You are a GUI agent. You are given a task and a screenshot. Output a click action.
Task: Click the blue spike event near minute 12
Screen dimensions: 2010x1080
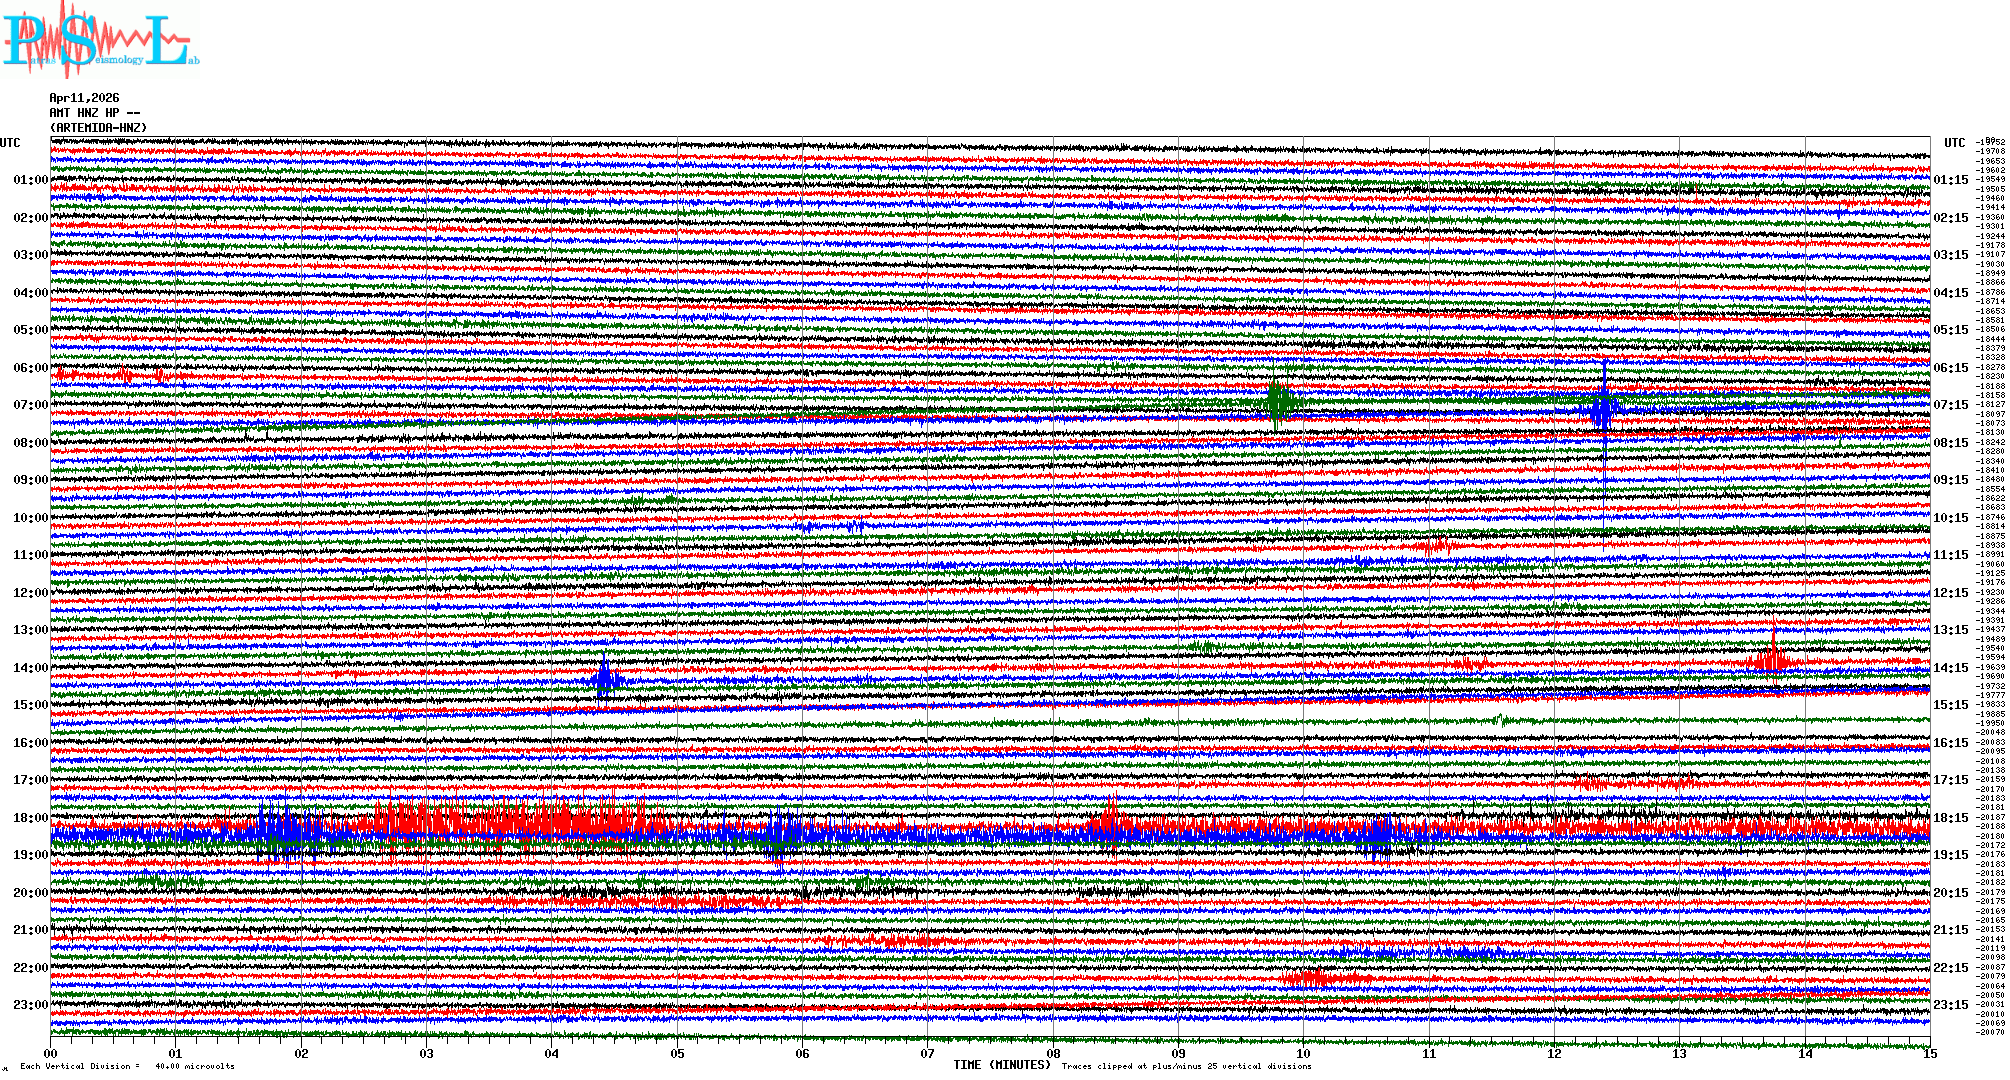(x=1604, y=408)
